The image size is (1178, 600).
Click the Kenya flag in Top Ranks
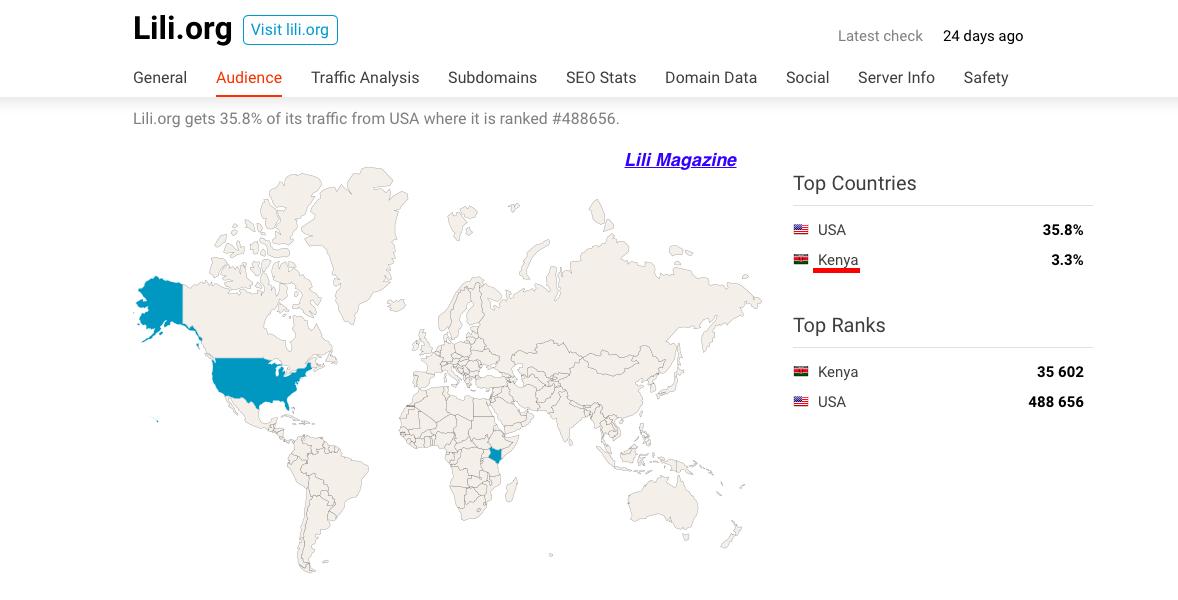pos(801,372)
